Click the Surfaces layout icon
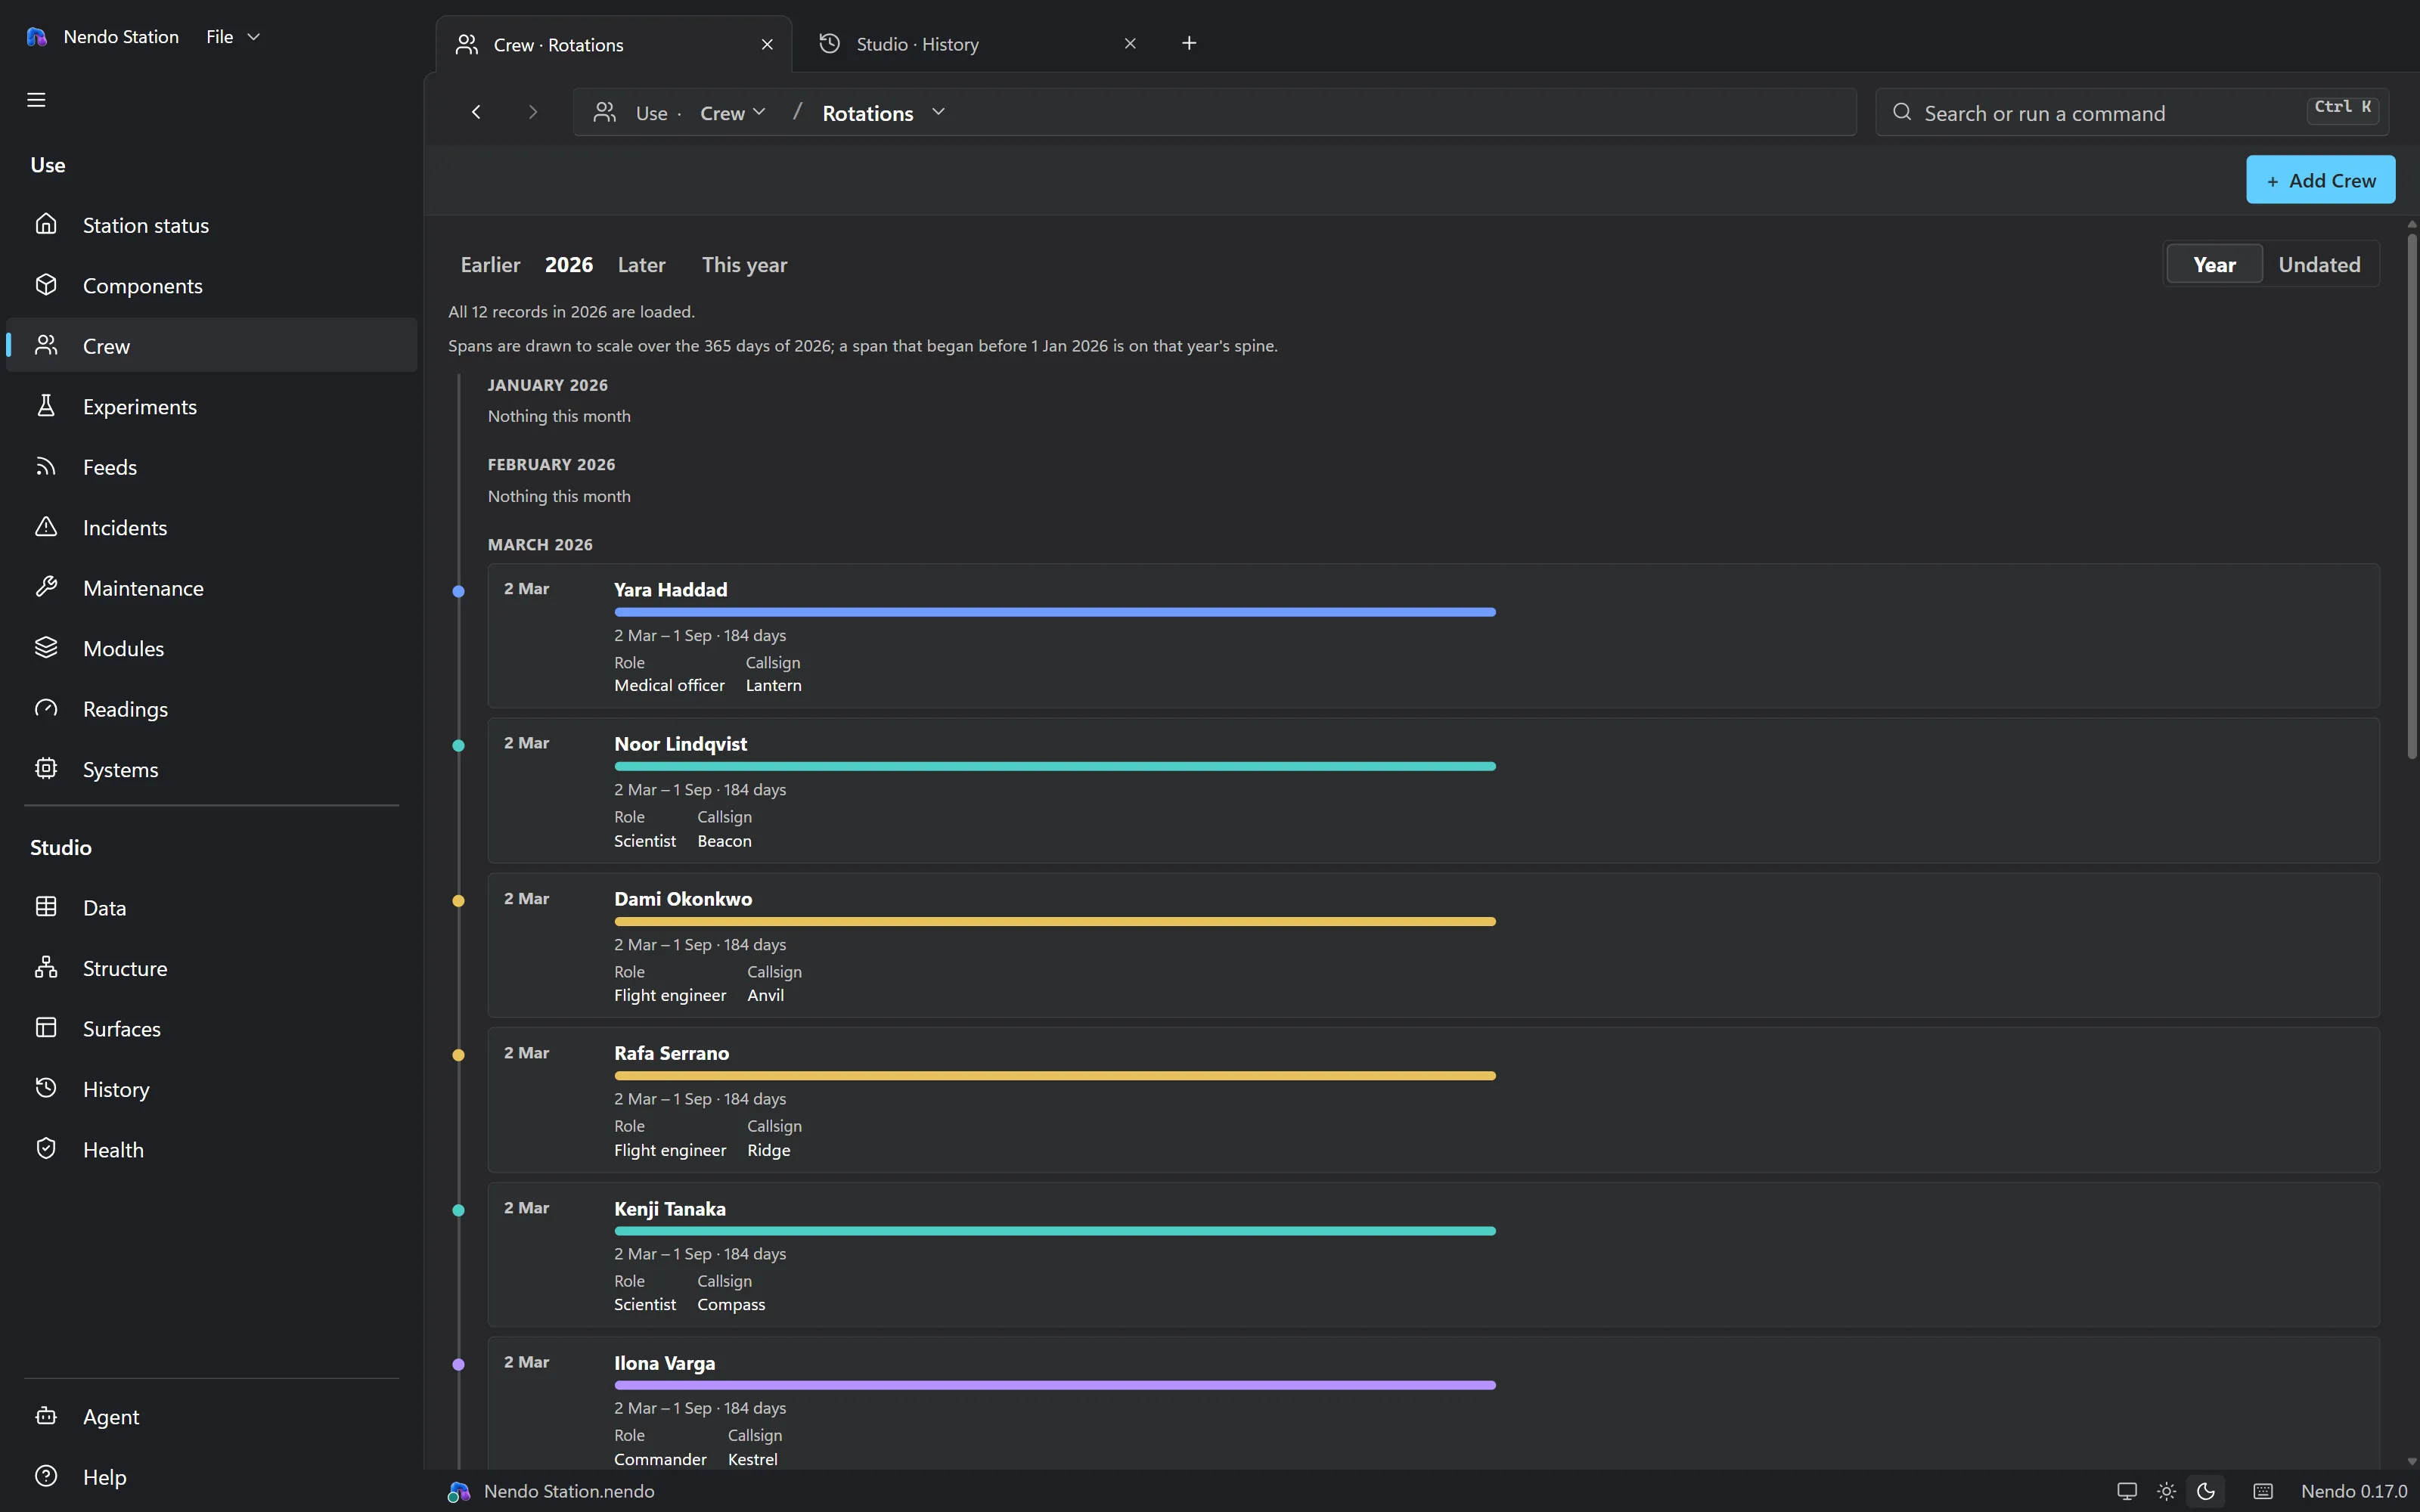 tap(46, 1028)
